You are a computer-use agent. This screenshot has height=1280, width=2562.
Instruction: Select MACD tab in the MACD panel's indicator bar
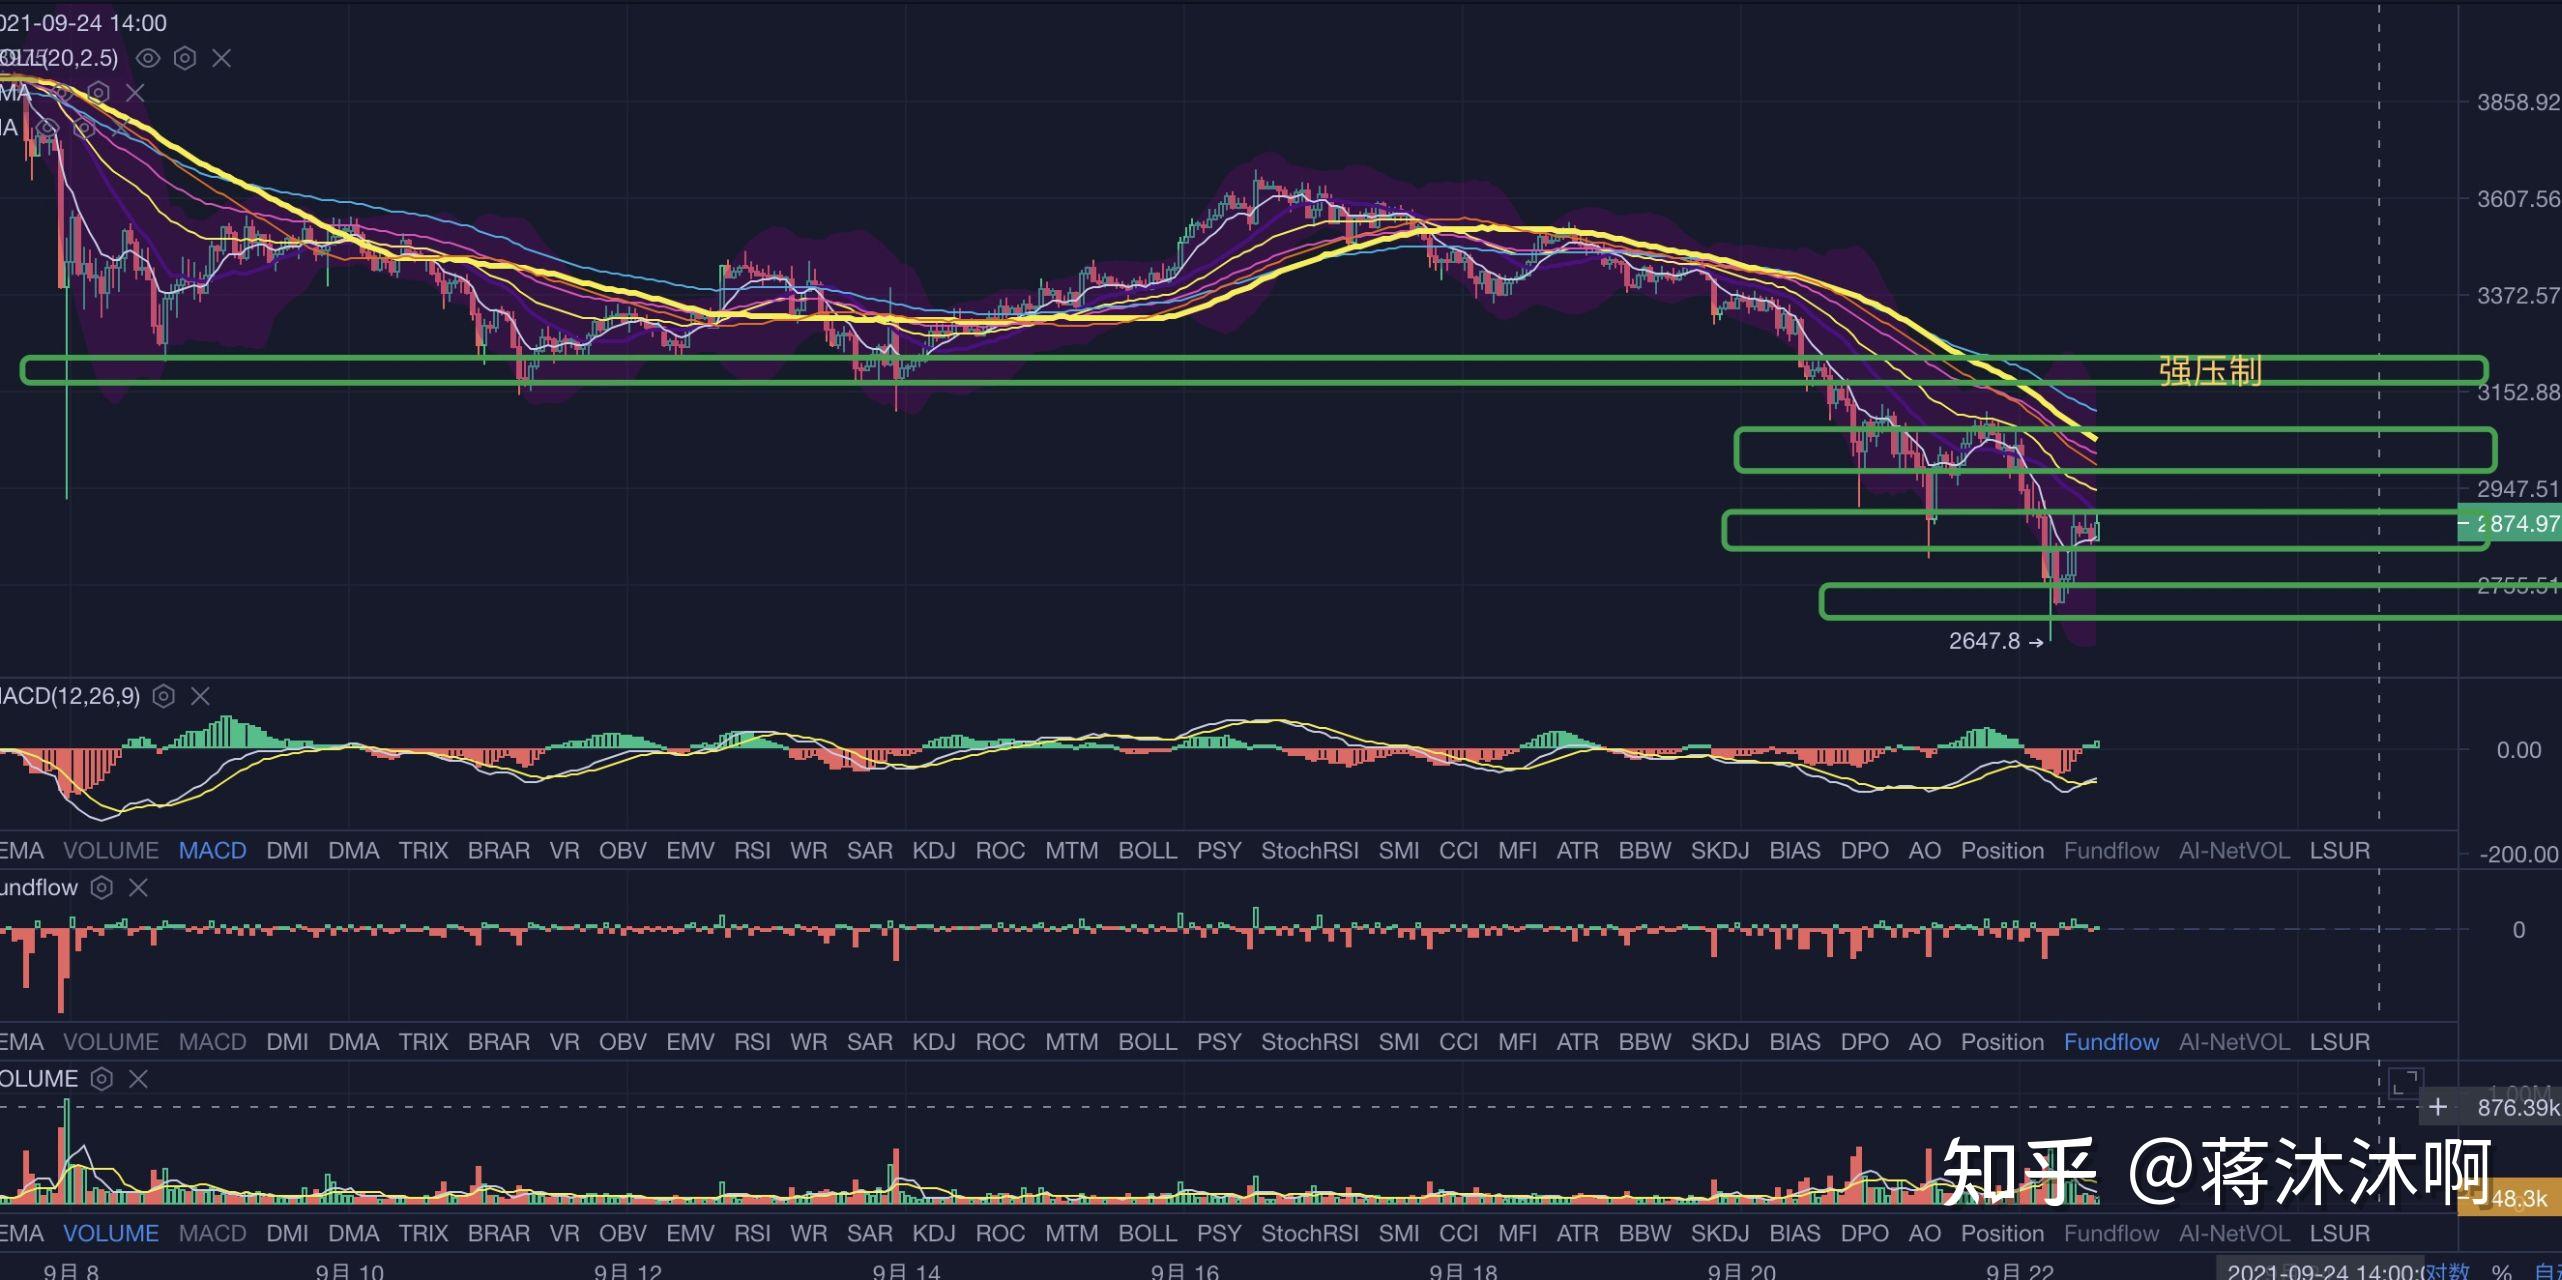point(213,851)
